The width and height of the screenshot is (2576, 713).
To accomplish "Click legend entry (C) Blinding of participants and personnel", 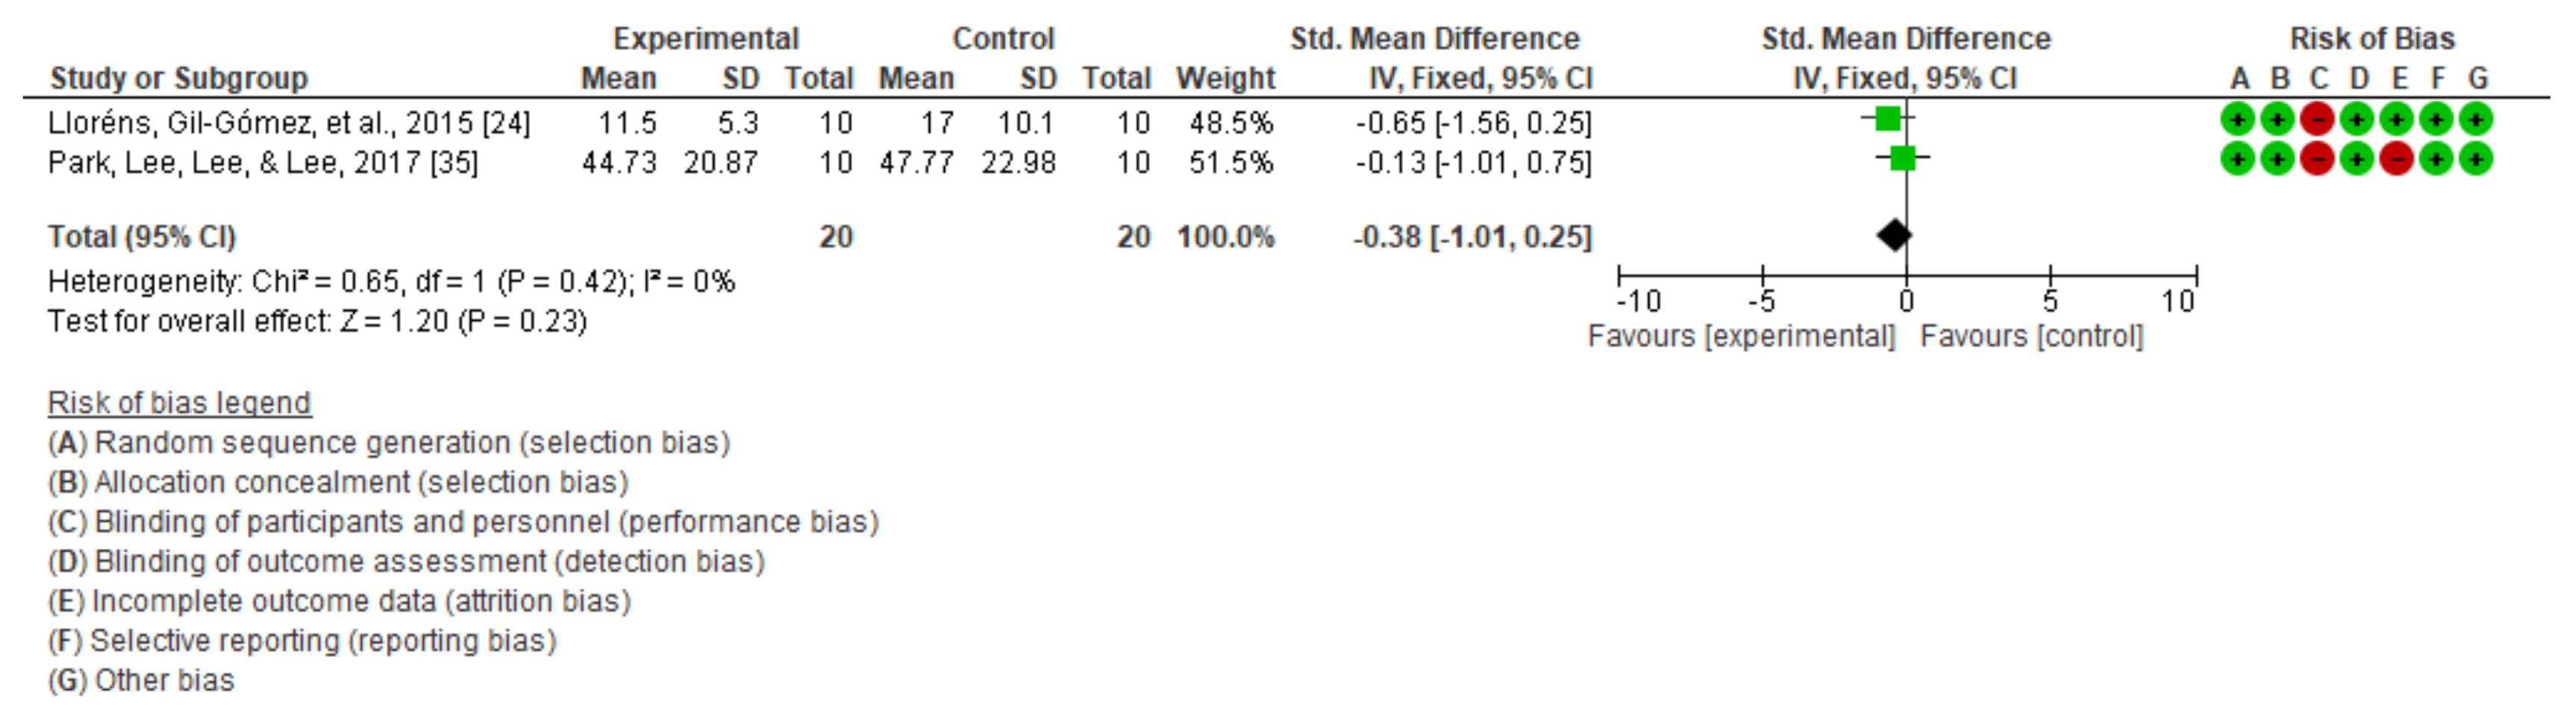I will 463,522.
